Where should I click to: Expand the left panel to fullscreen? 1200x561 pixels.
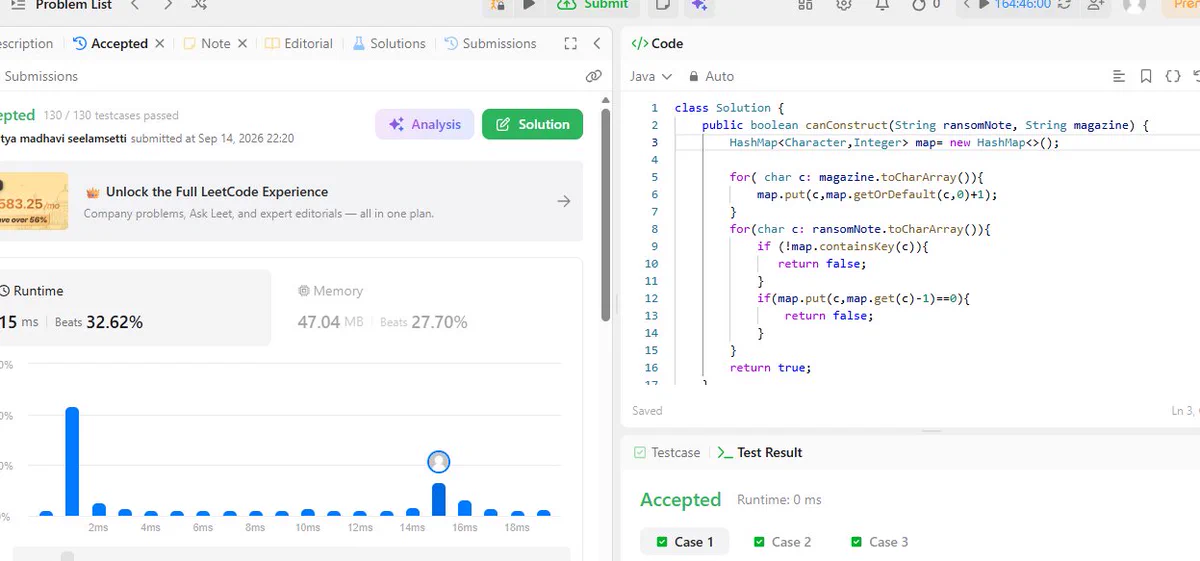tap(570, 44)
